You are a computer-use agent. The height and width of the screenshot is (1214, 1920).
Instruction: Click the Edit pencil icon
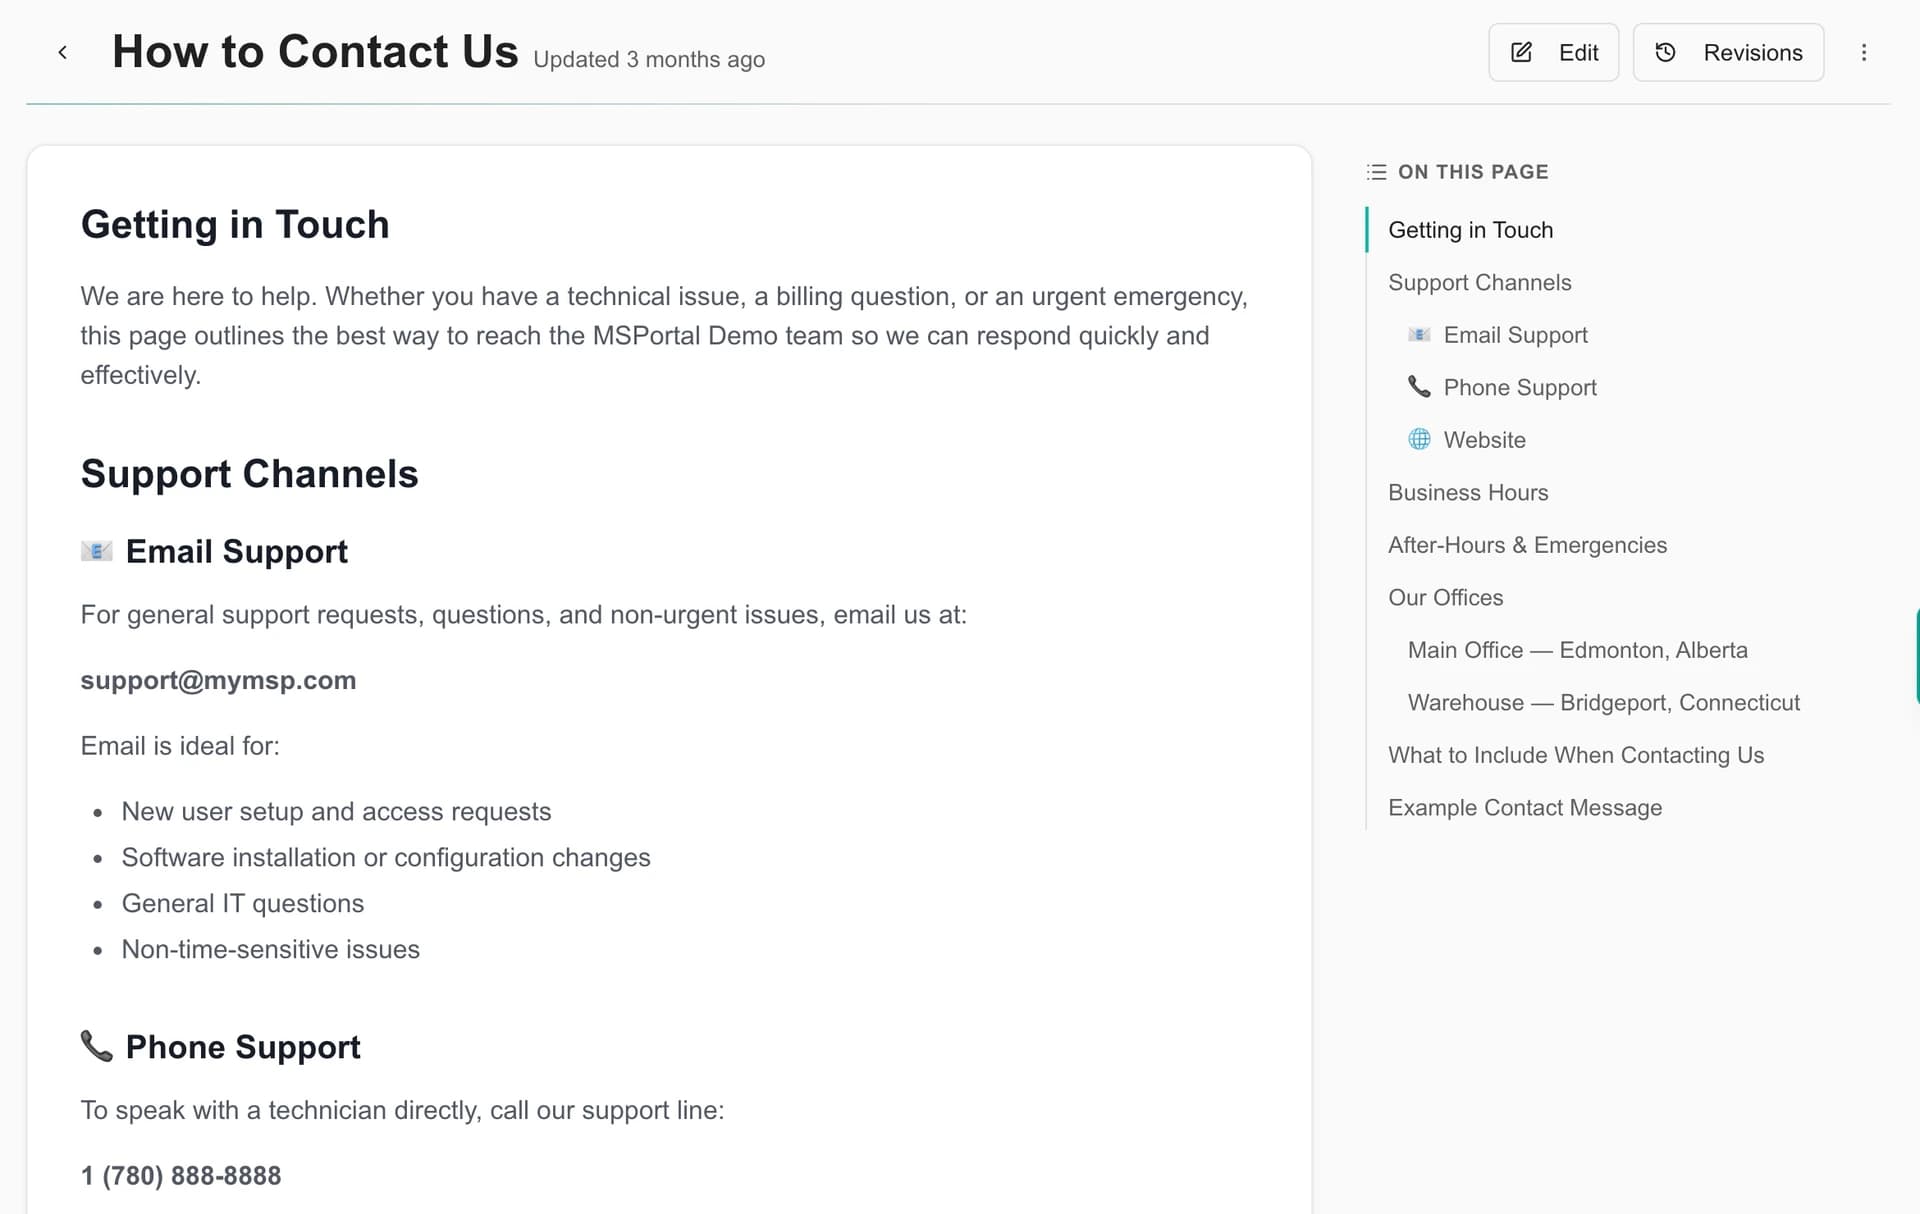pos(1521,52)
